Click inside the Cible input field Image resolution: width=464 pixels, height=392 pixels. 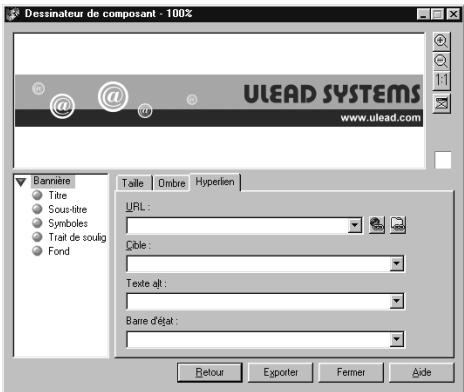coord(258,264)
